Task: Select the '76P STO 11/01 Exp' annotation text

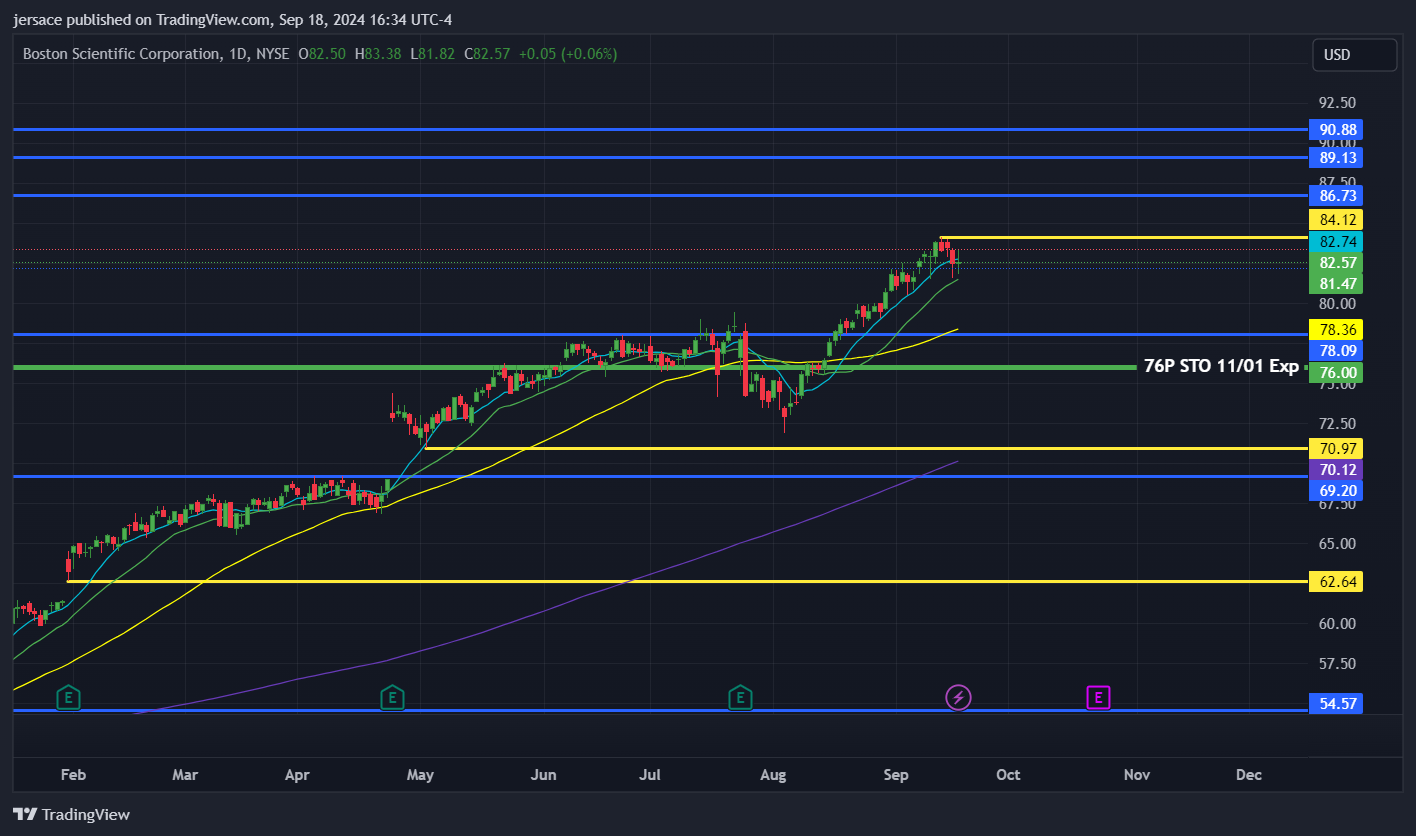Action: (1221, 367)
